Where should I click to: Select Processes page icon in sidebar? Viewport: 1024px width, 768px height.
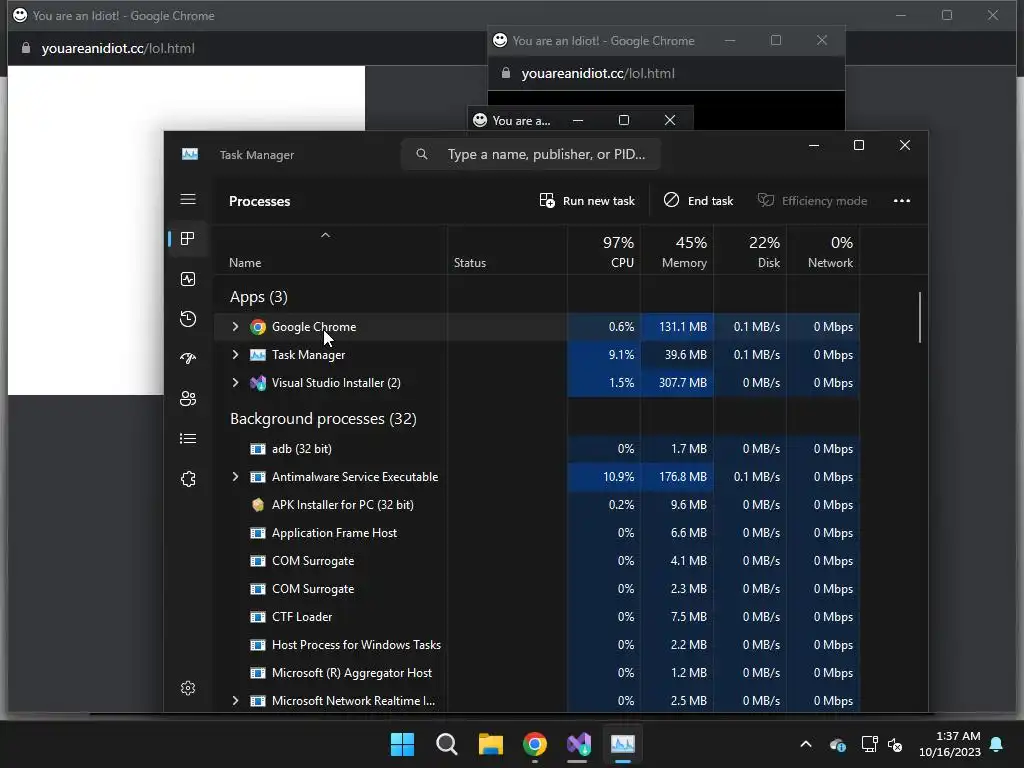click(x=188, y=239)
